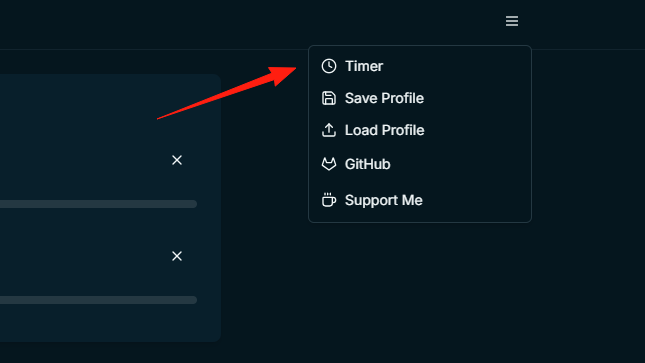
Task: Select the Timer menu entry text
Action: click(x=364, y=66)
